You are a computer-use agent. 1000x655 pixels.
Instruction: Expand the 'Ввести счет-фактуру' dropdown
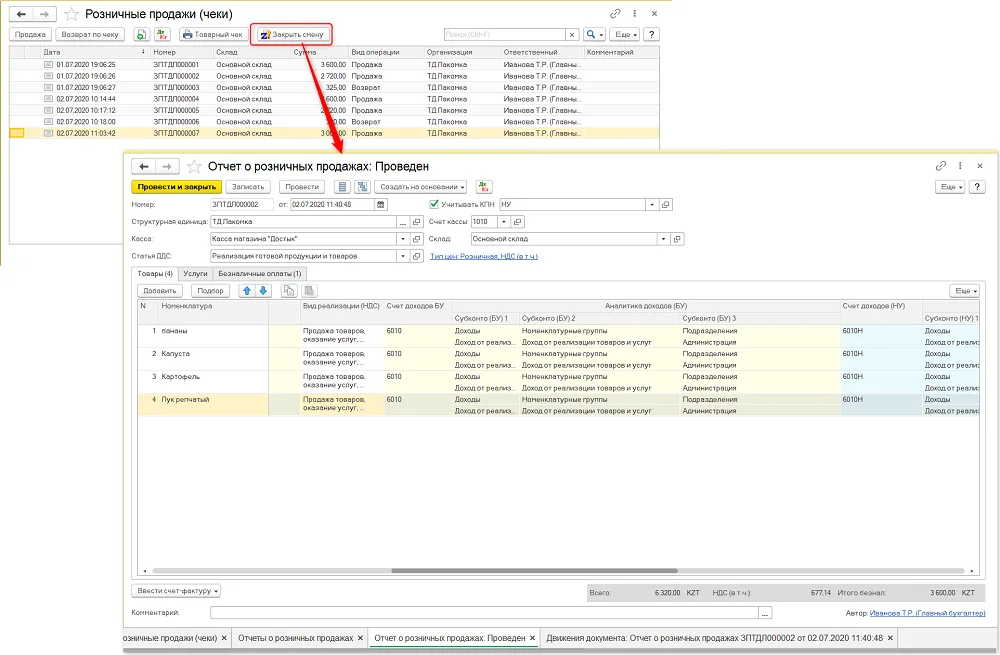pos(176,591)
